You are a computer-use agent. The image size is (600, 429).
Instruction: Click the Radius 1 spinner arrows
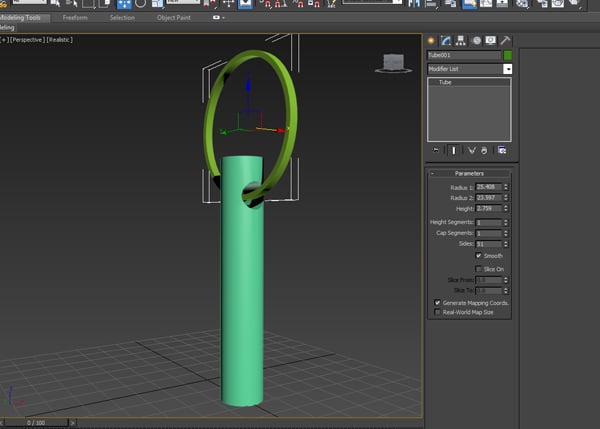(506, 187)
